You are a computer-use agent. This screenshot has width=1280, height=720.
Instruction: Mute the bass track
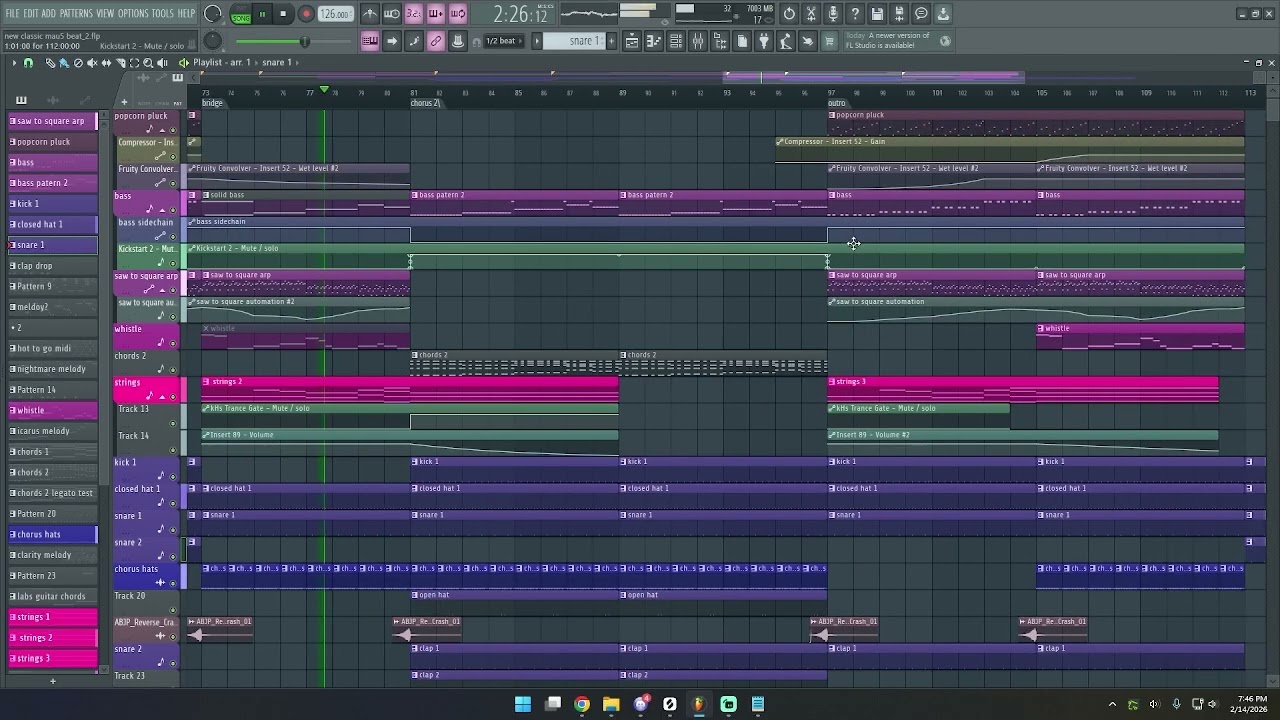point(172,210)
